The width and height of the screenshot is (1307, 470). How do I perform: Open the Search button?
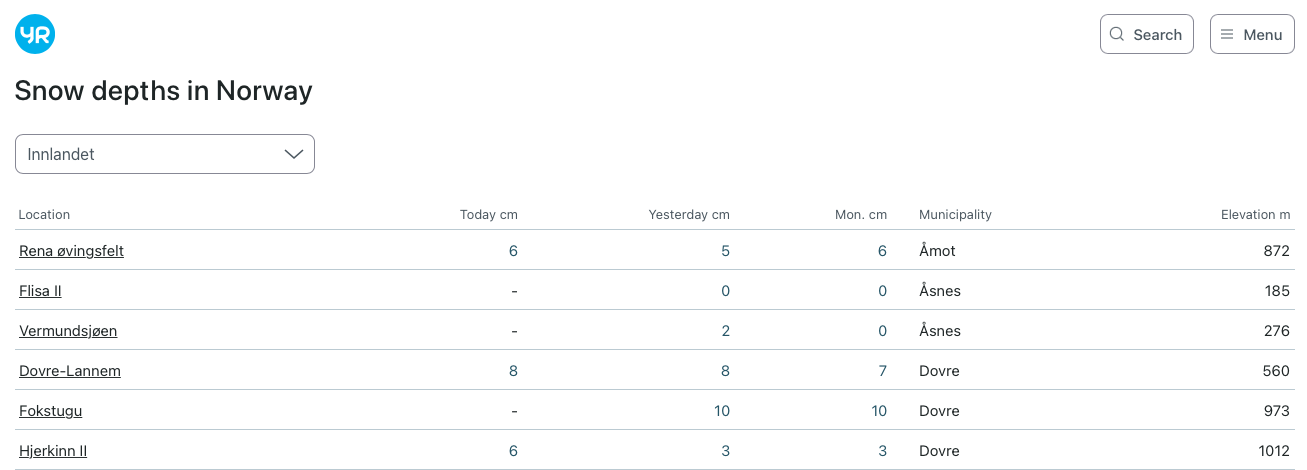[x=1147, y=34]
